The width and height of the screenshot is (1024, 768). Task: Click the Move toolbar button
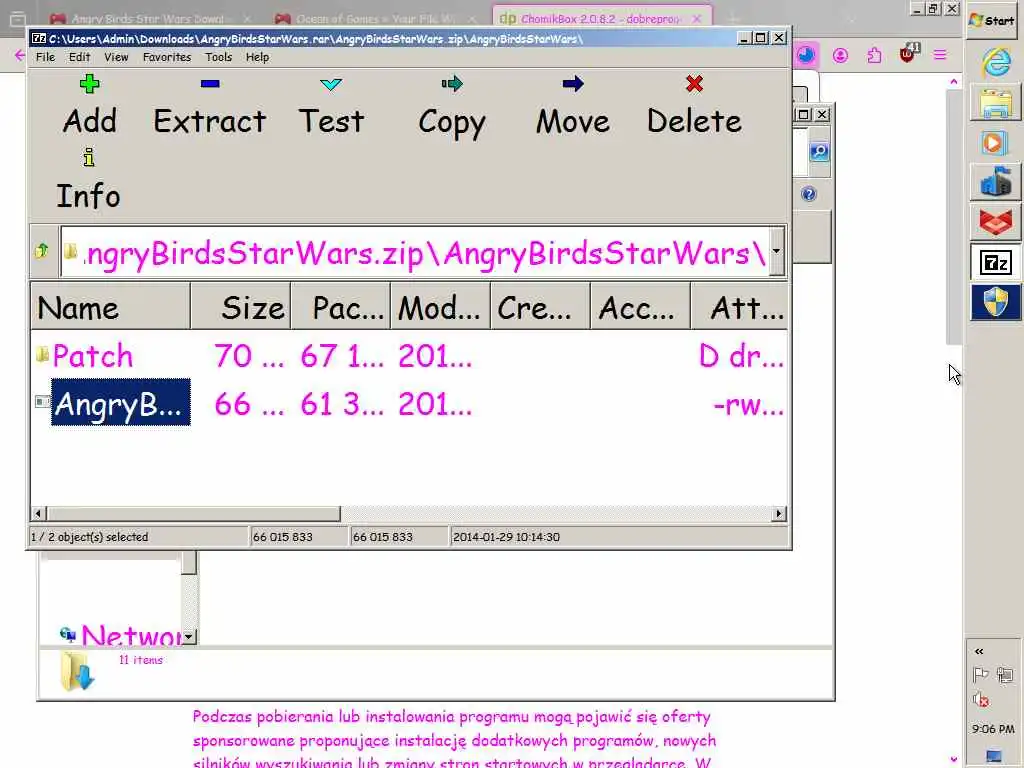573,104
